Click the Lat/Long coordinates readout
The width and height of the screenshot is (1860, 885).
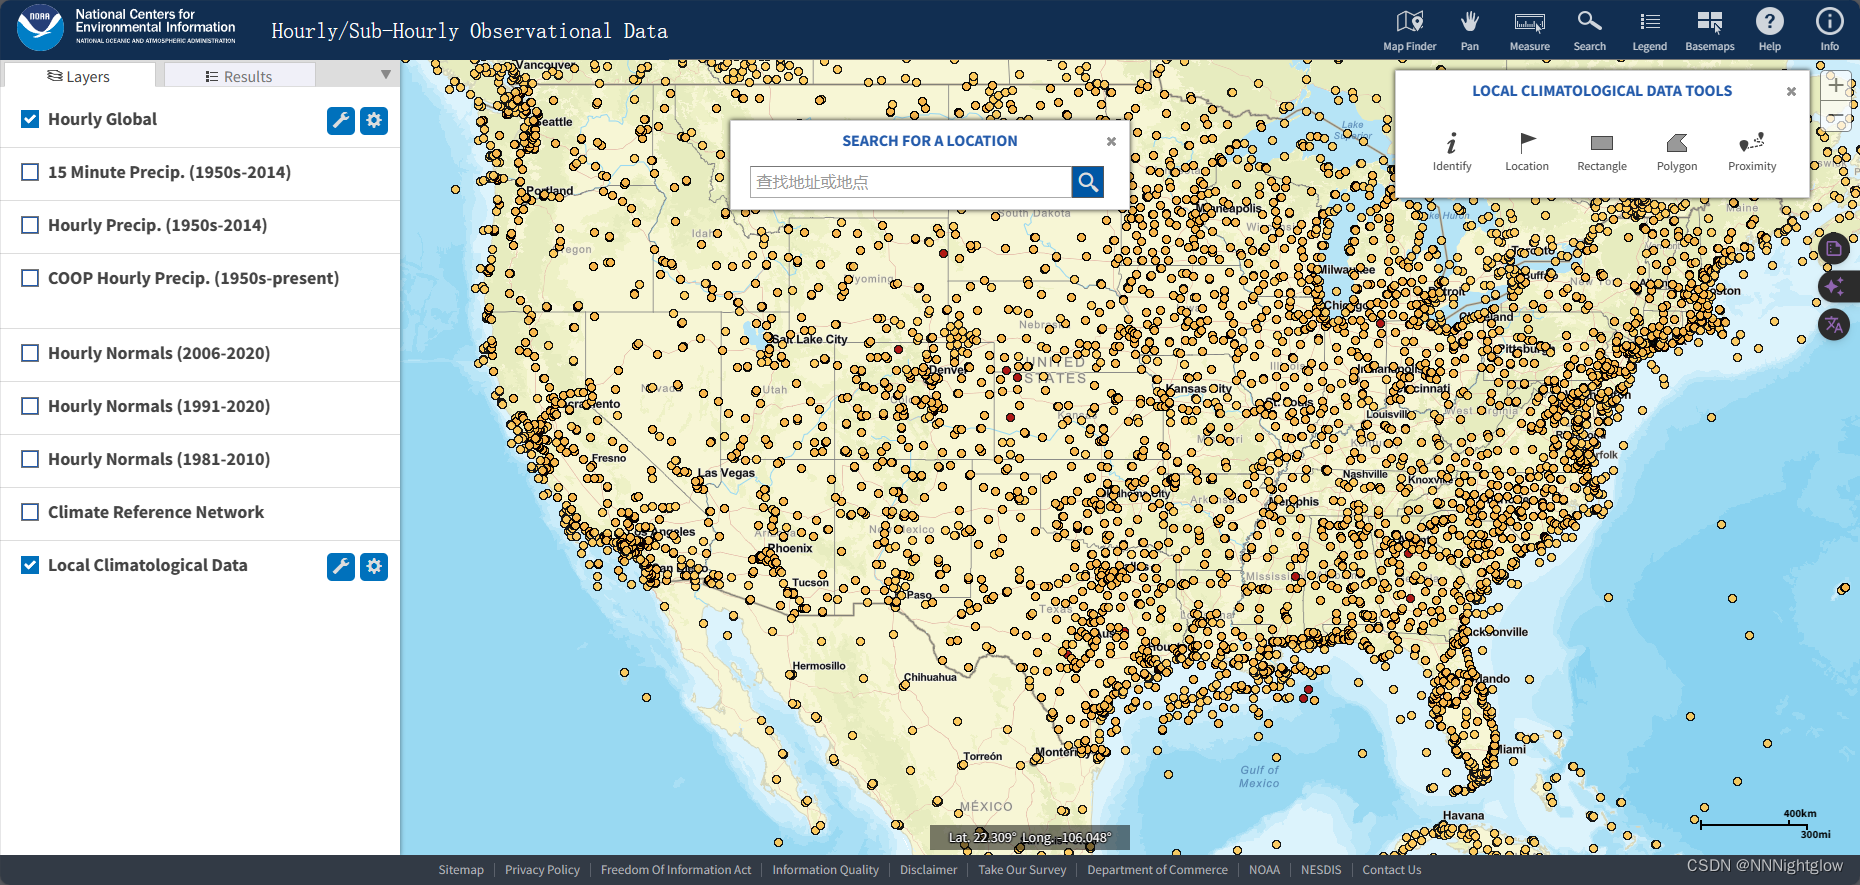pyautogui.click(x=1030, y=838)
